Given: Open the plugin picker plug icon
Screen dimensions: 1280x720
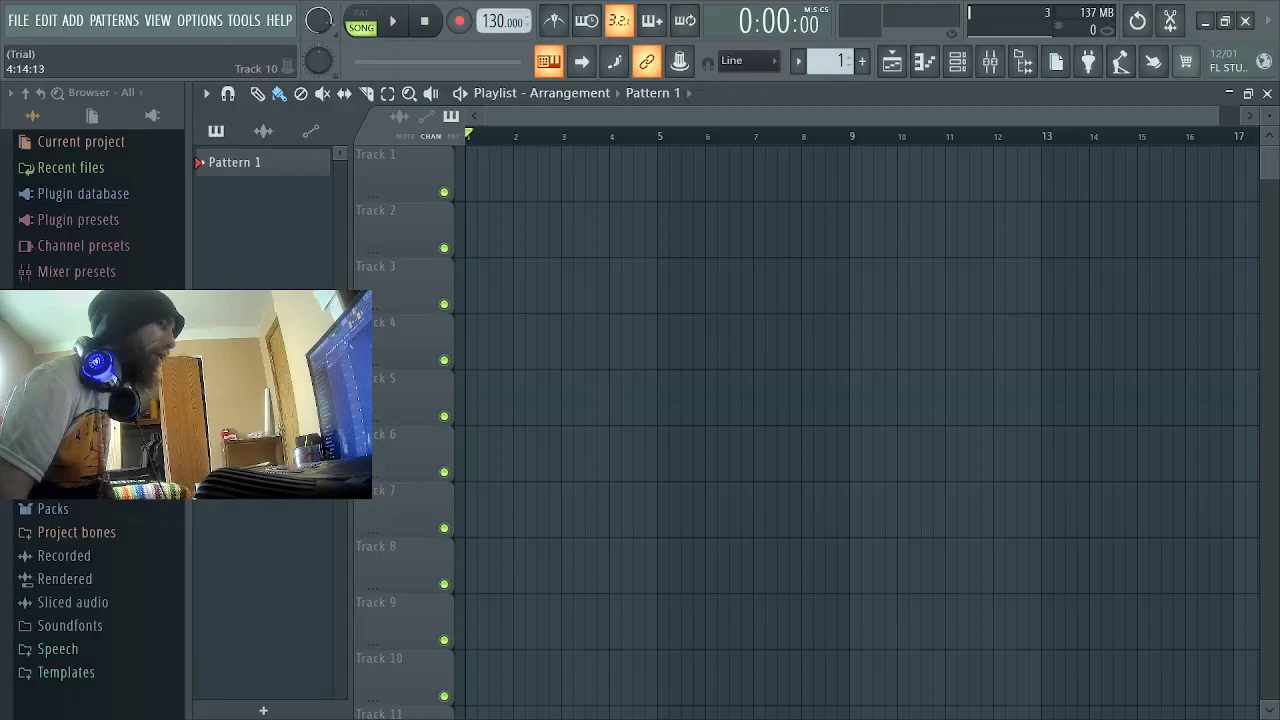Looking at the screenshot, I should 1088,62.
